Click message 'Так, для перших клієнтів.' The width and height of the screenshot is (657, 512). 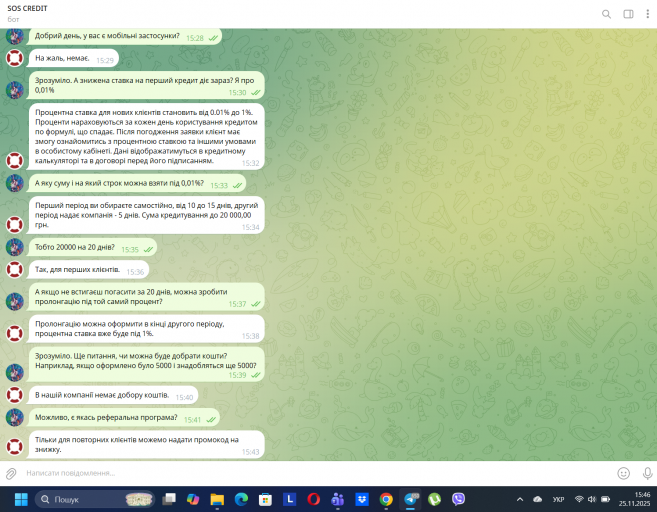point(88,270)
